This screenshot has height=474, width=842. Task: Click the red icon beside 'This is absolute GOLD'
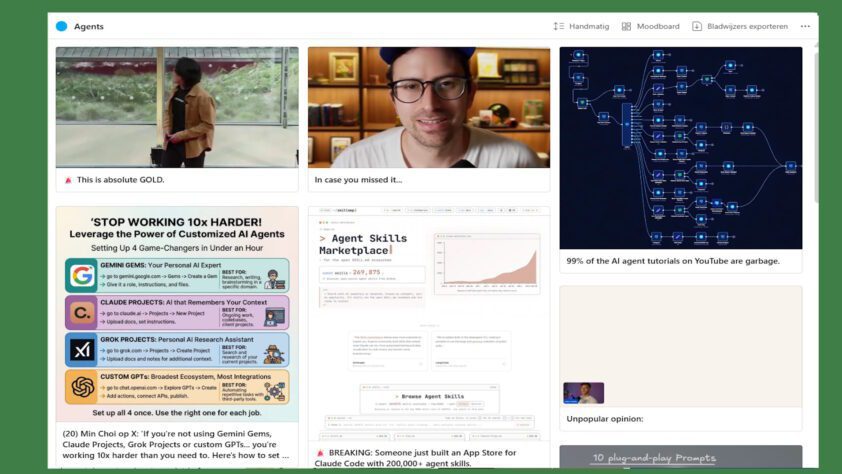tap(68, 180)
